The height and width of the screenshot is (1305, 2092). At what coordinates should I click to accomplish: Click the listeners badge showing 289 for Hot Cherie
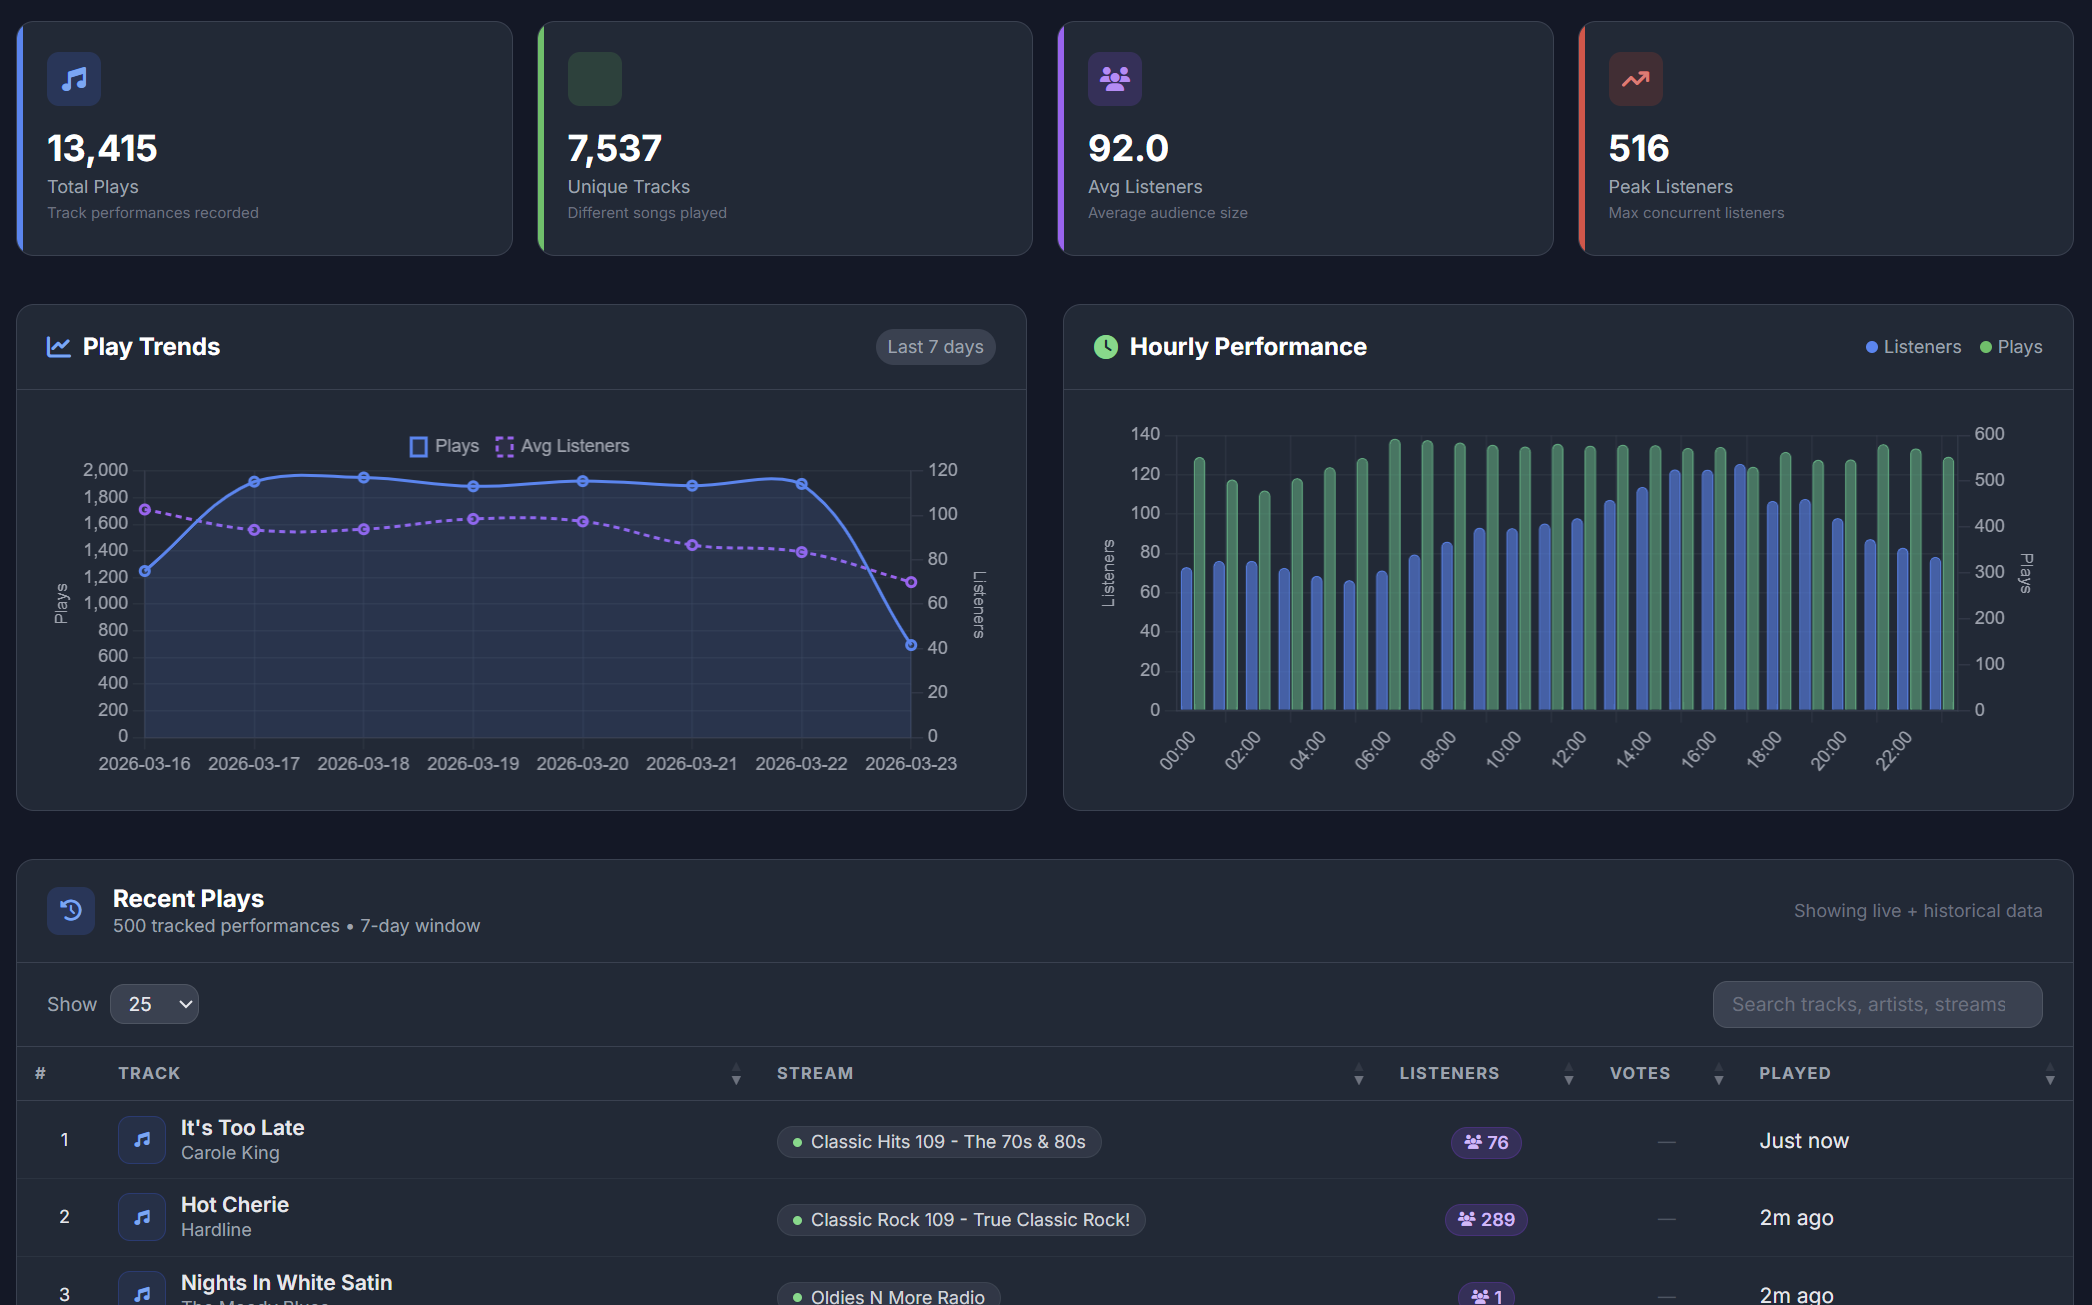[1486, 1219]
